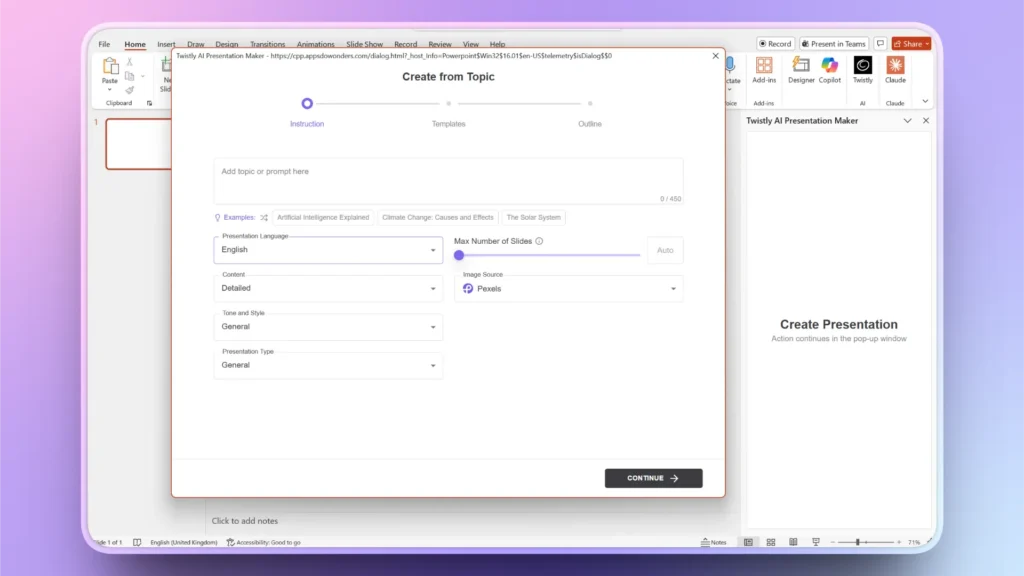Open the Presentation Language dropdown
1024x576 pixels.
(328, 250)
